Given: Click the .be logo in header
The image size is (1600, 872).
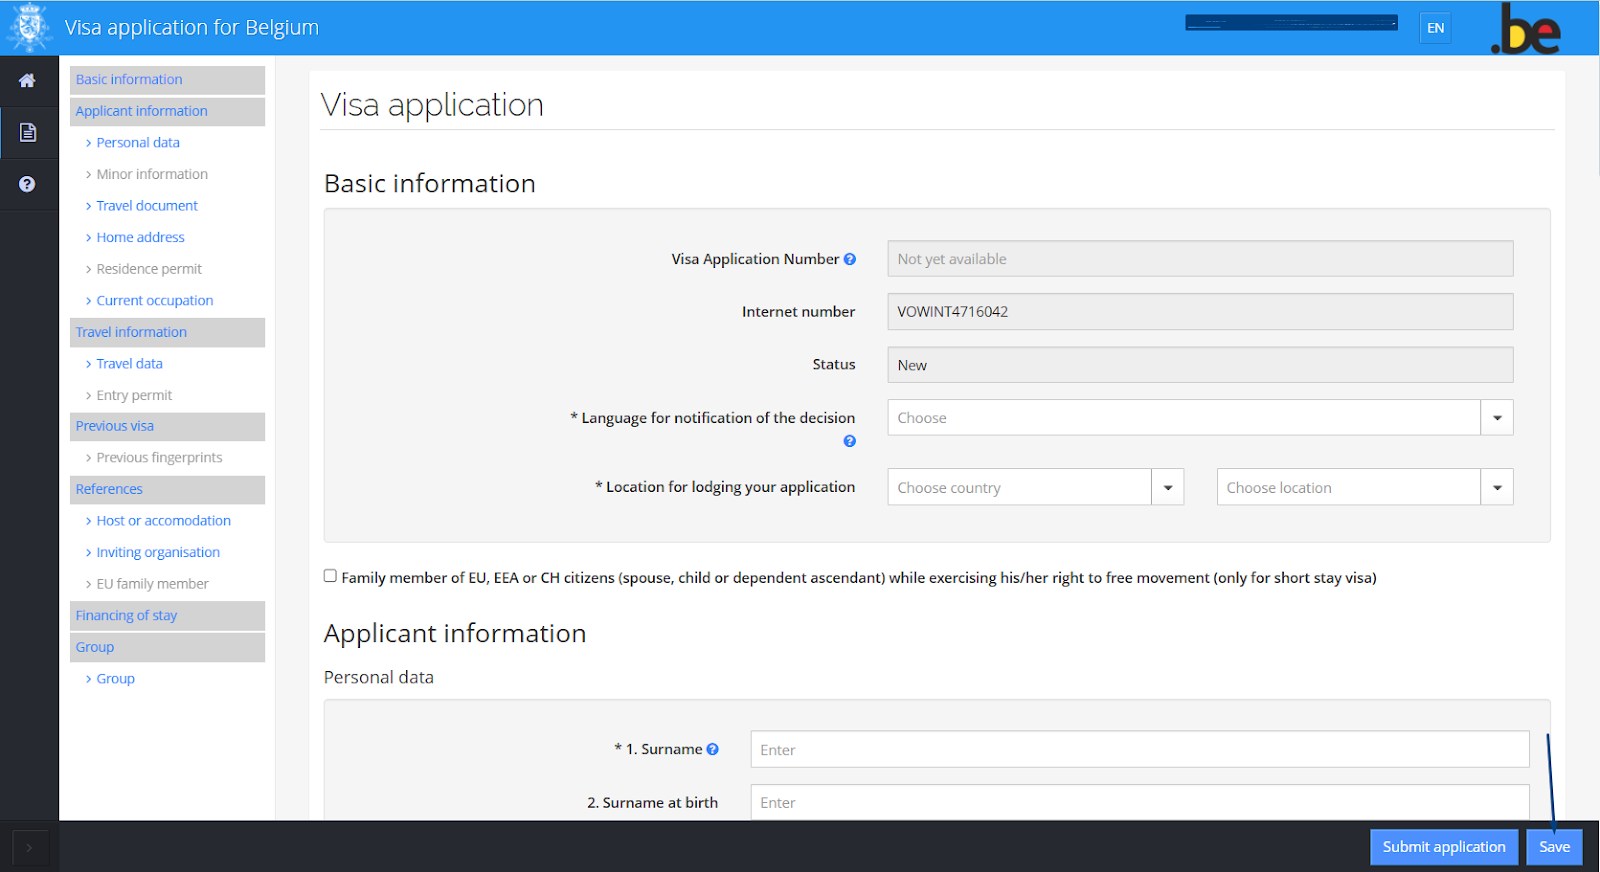Looking at the screenshot, I should point(1526,29).
